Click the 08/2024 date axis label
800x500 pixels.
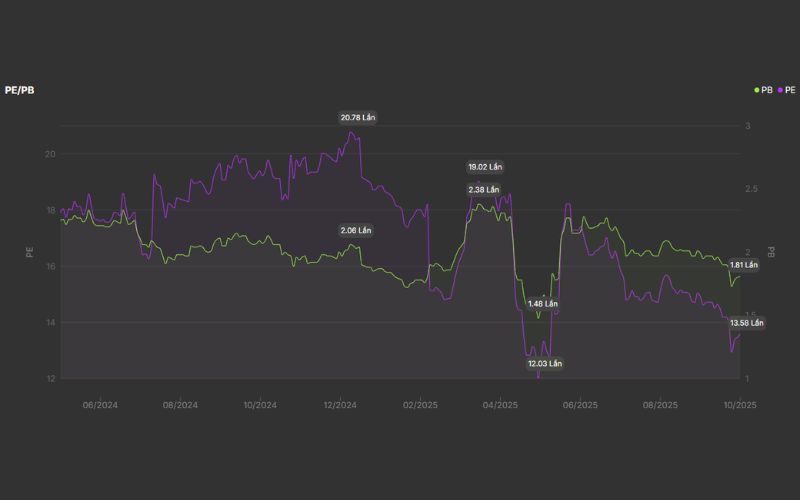coord(180,405)
